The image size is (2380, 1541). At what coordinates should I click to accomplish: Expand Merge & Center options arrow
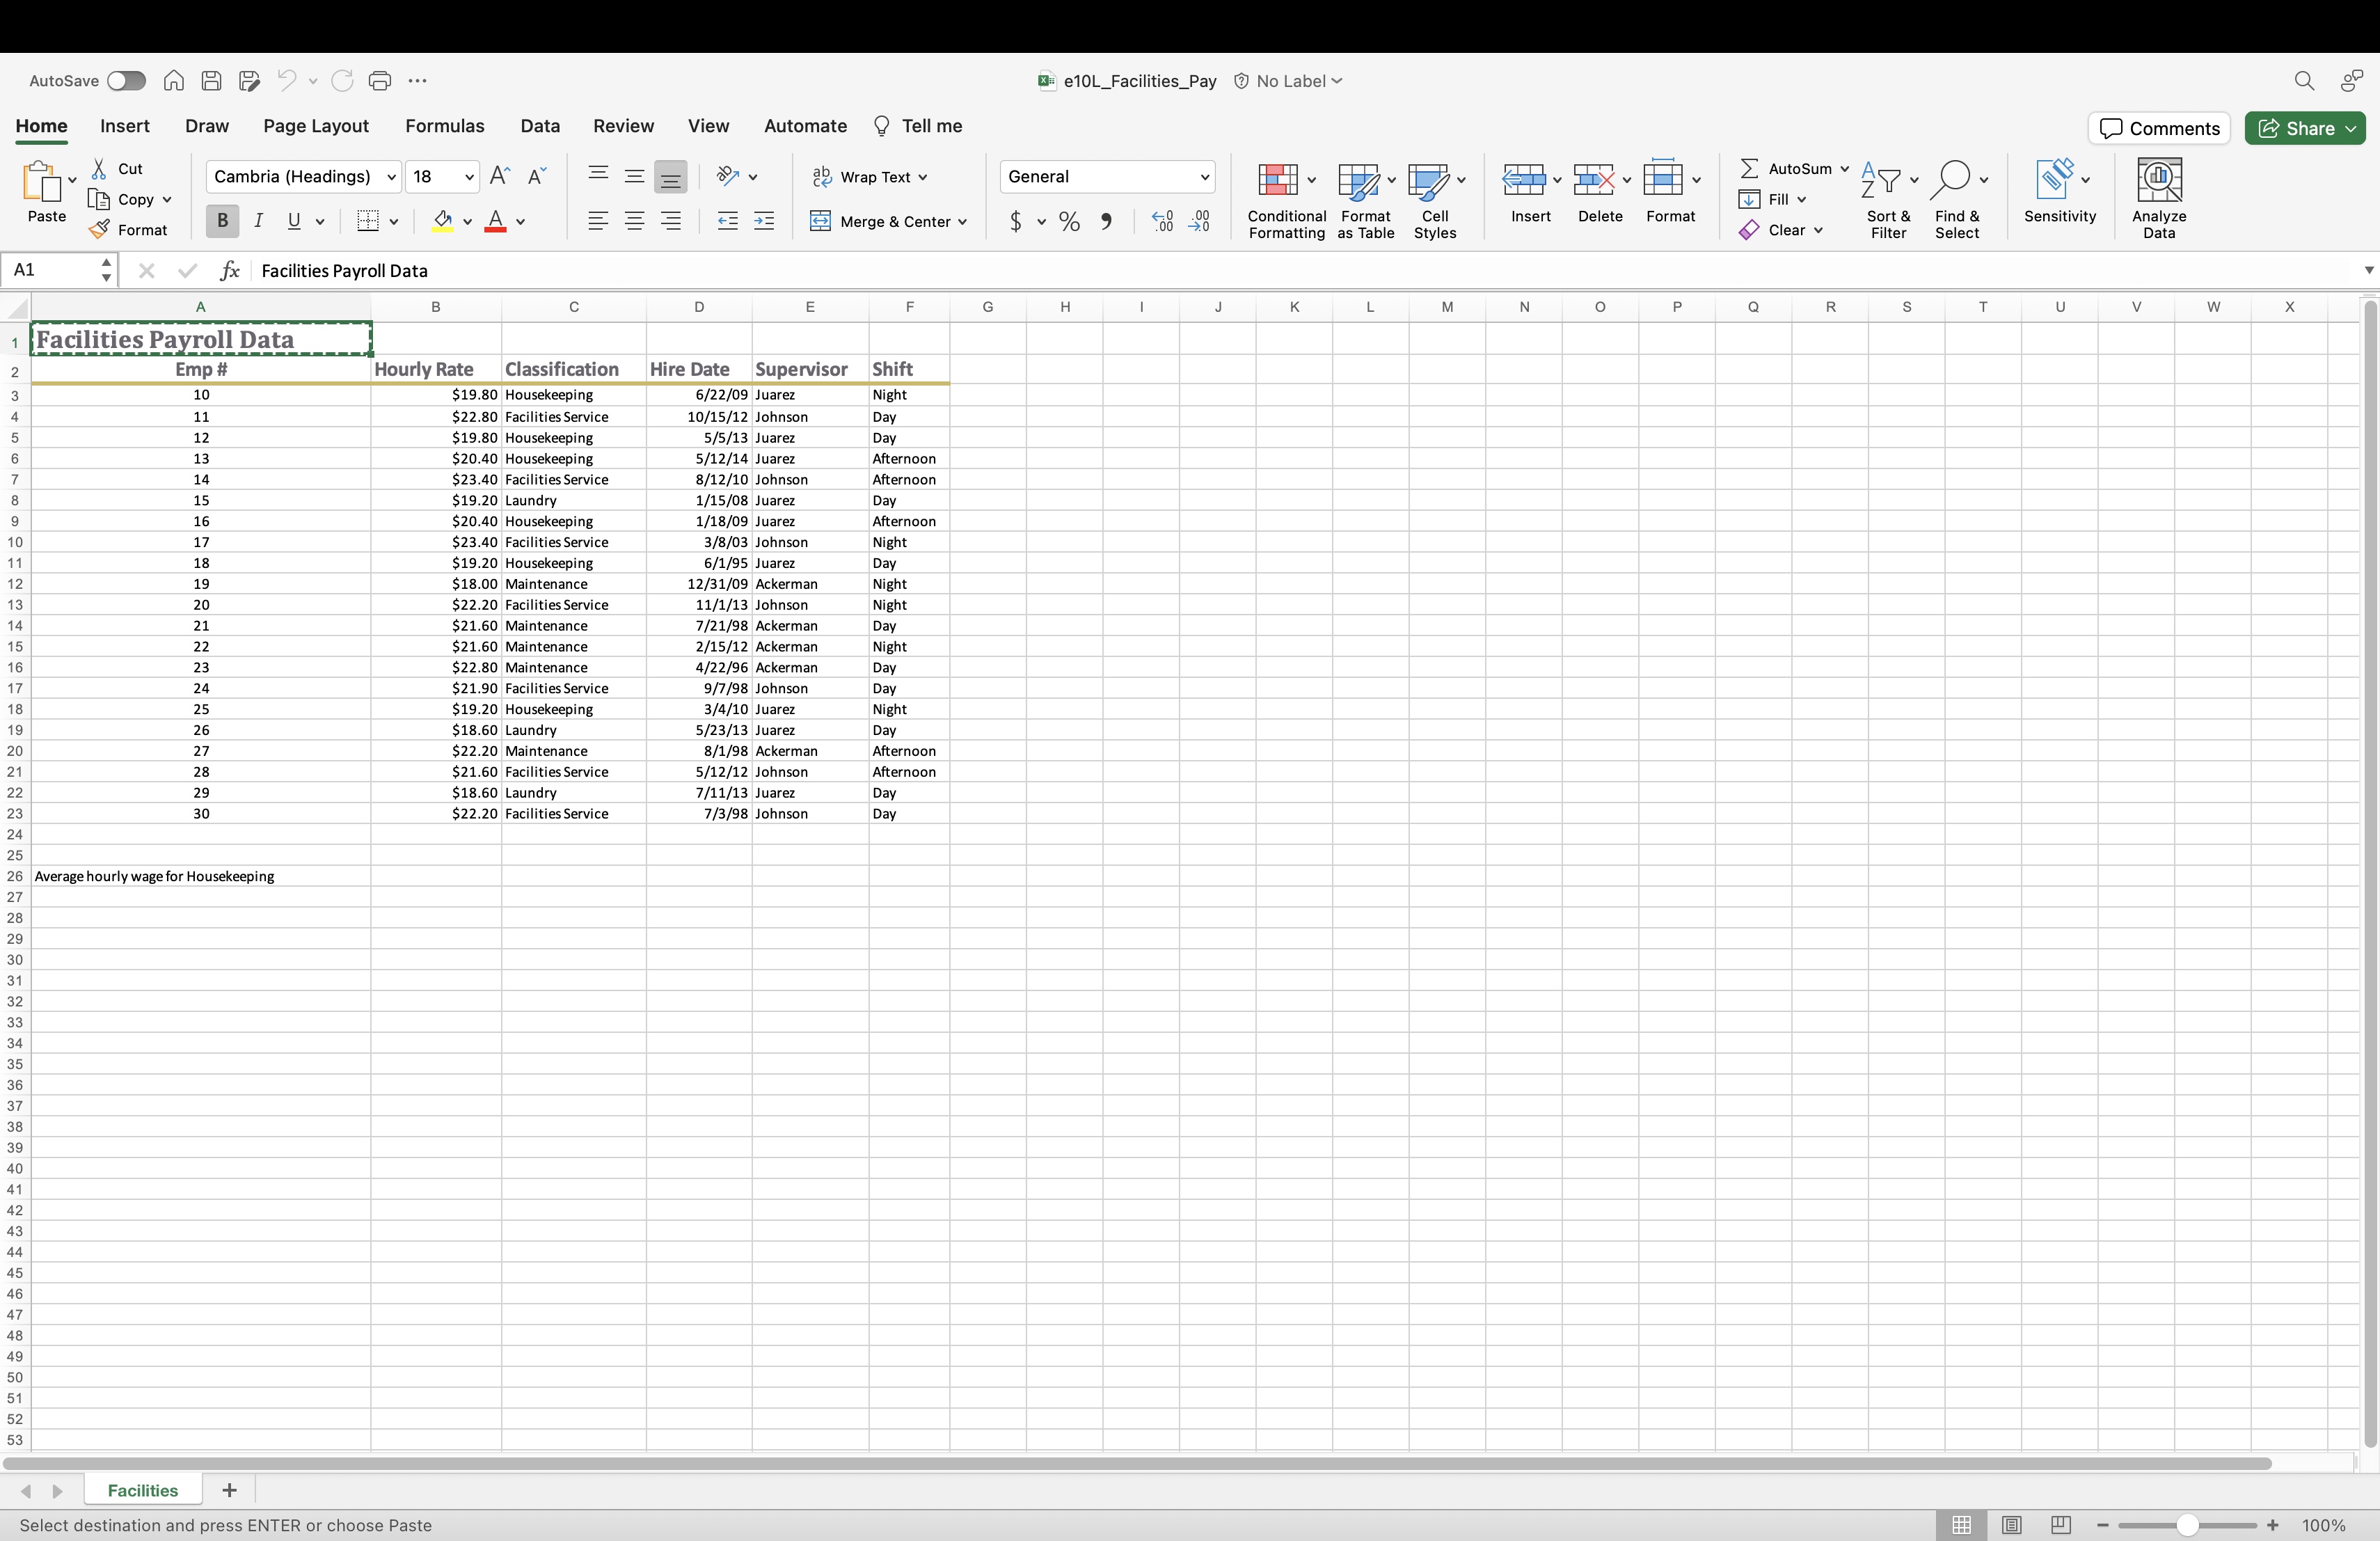pyautogui.click(x=962, y=222)
